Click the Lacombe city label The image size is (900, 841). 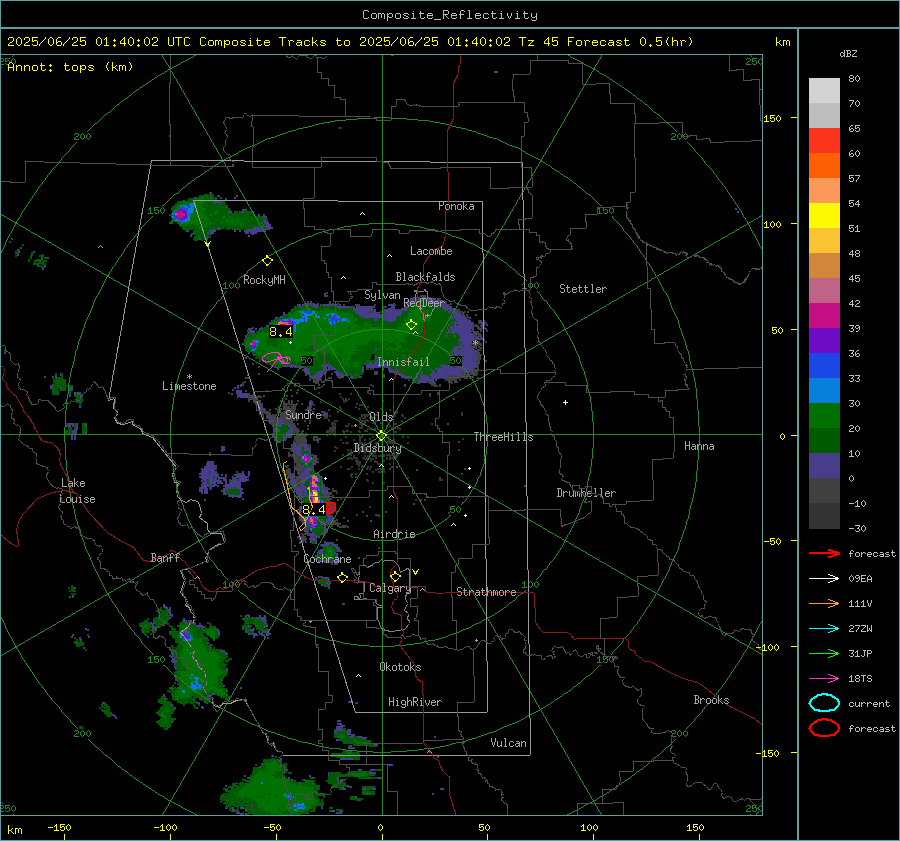(x=431, y=251)
